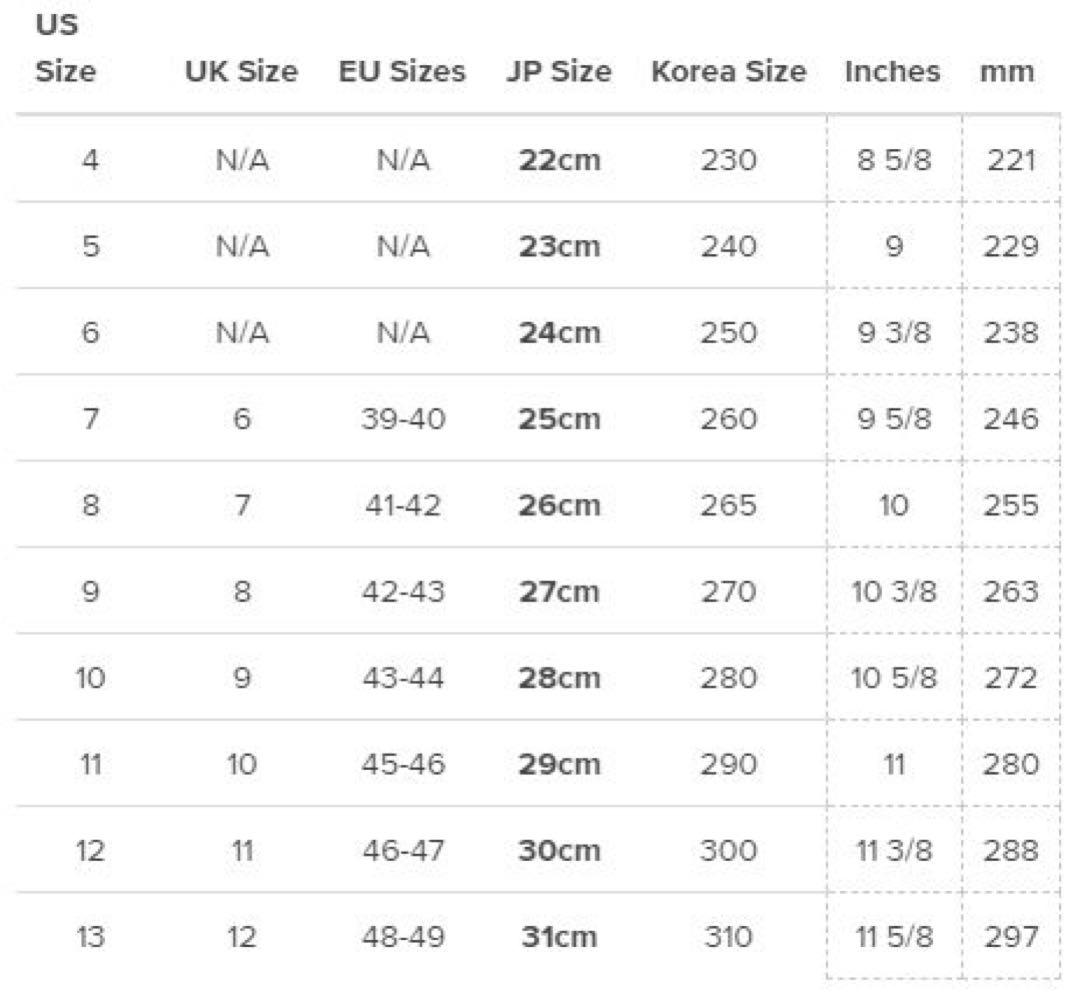Click the EU Sizes column header

point(402,72)
